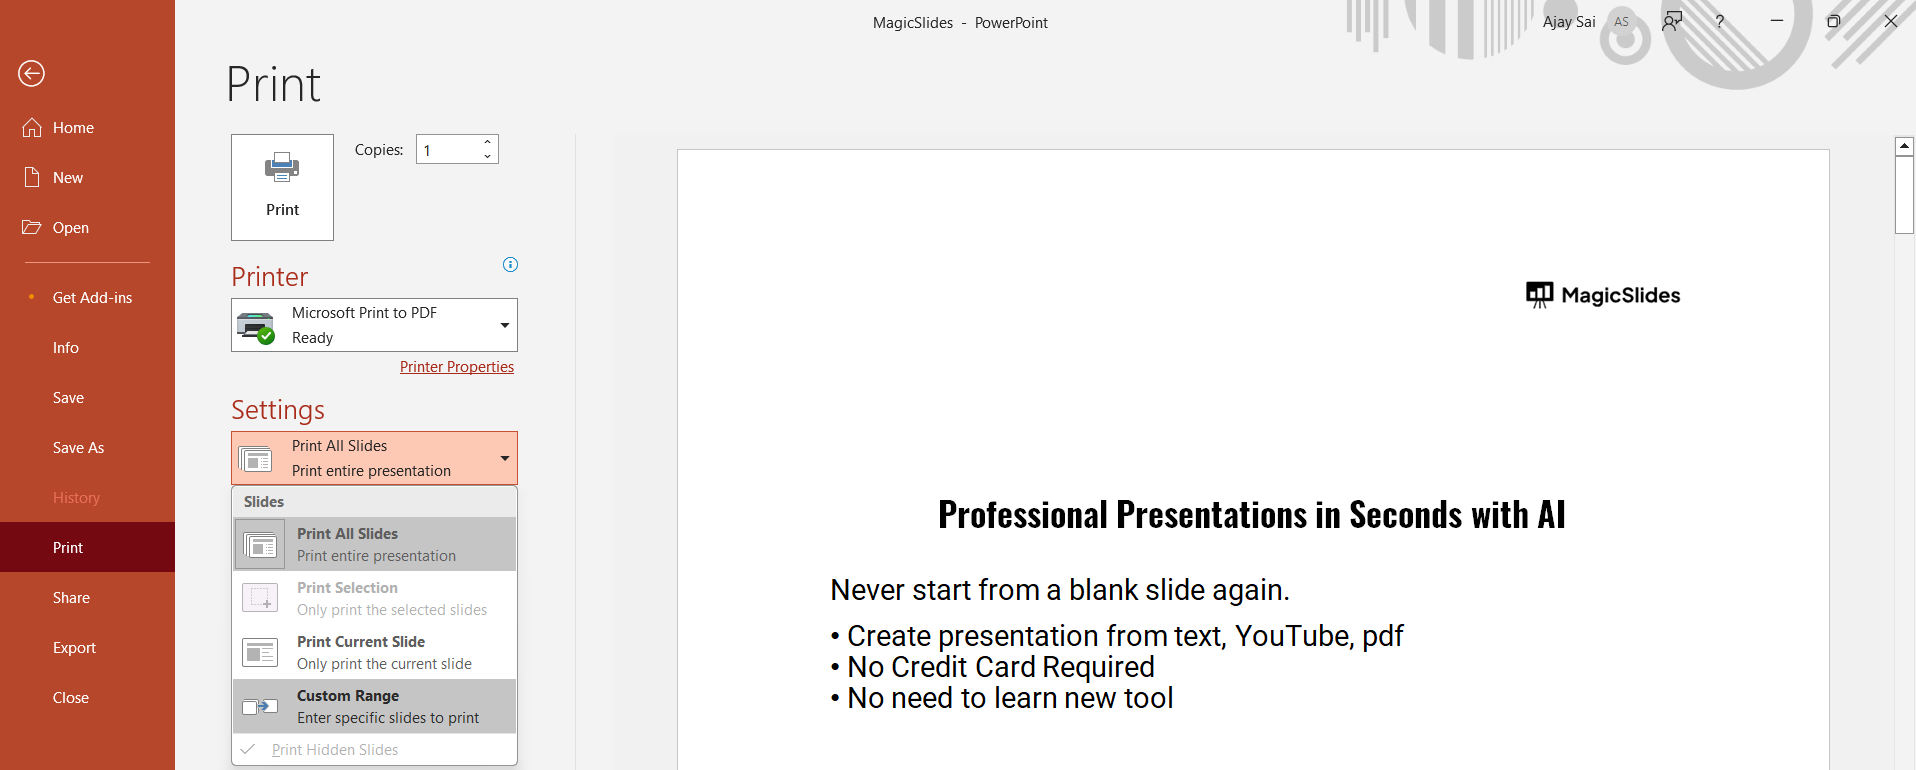
Task: Select the Print tab in sidebar
Action: (x=87, y=548)
